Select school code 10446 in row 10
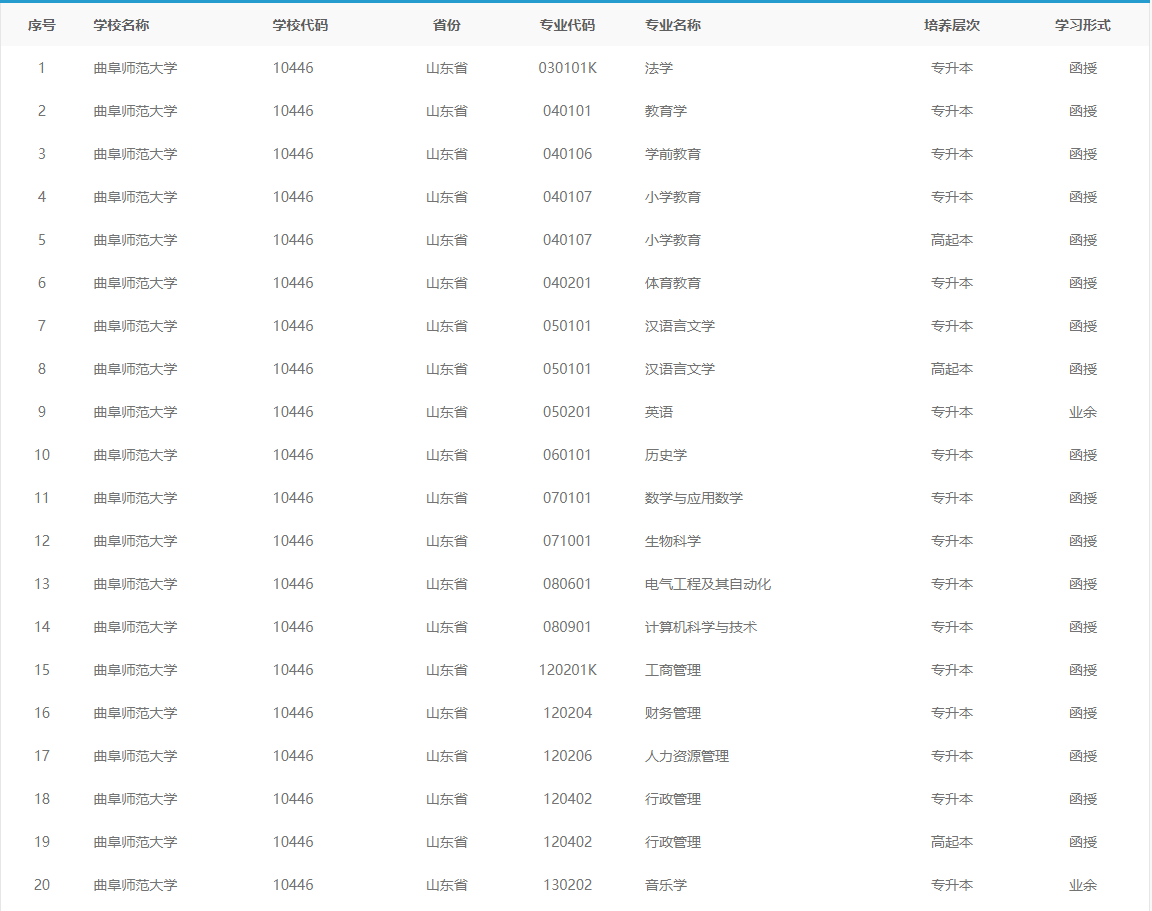 [x=293, y=455]
